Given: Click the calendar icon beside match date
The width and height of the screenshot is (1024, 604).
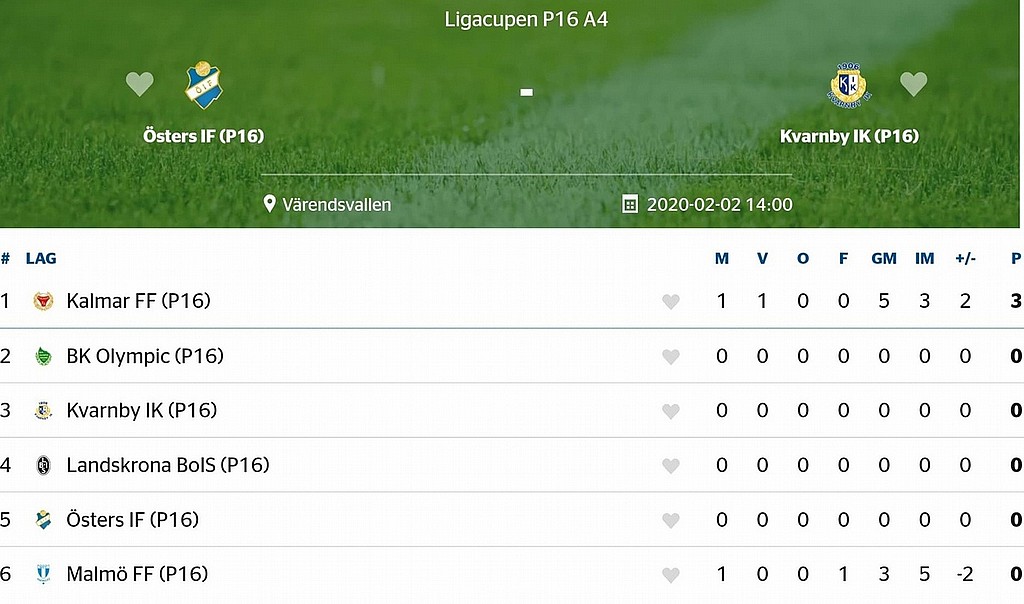Looking at the screenshot, I should point(630,204).
